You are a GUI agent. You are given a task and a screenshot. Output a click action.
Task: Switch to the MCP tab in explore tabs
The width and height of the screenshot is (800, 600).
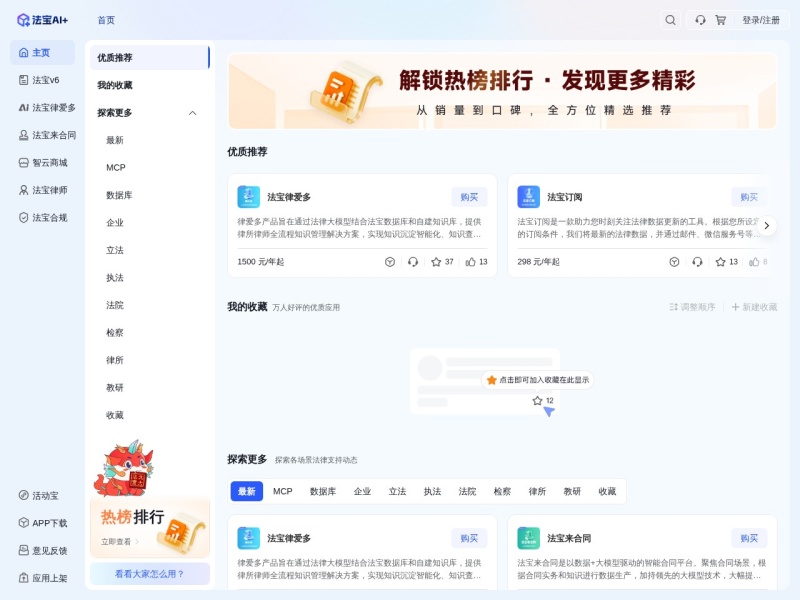click(x=283, y=491)
